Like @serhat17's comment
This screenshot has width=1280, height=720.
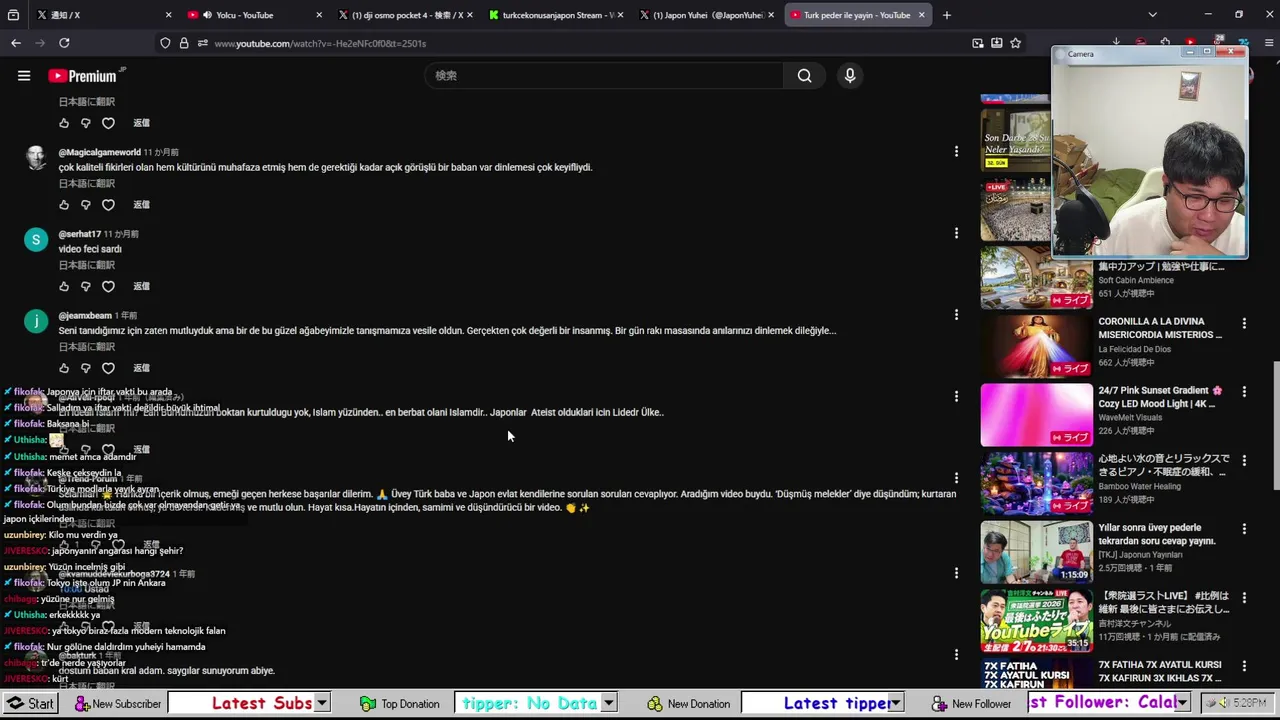(x=64, y=286)
